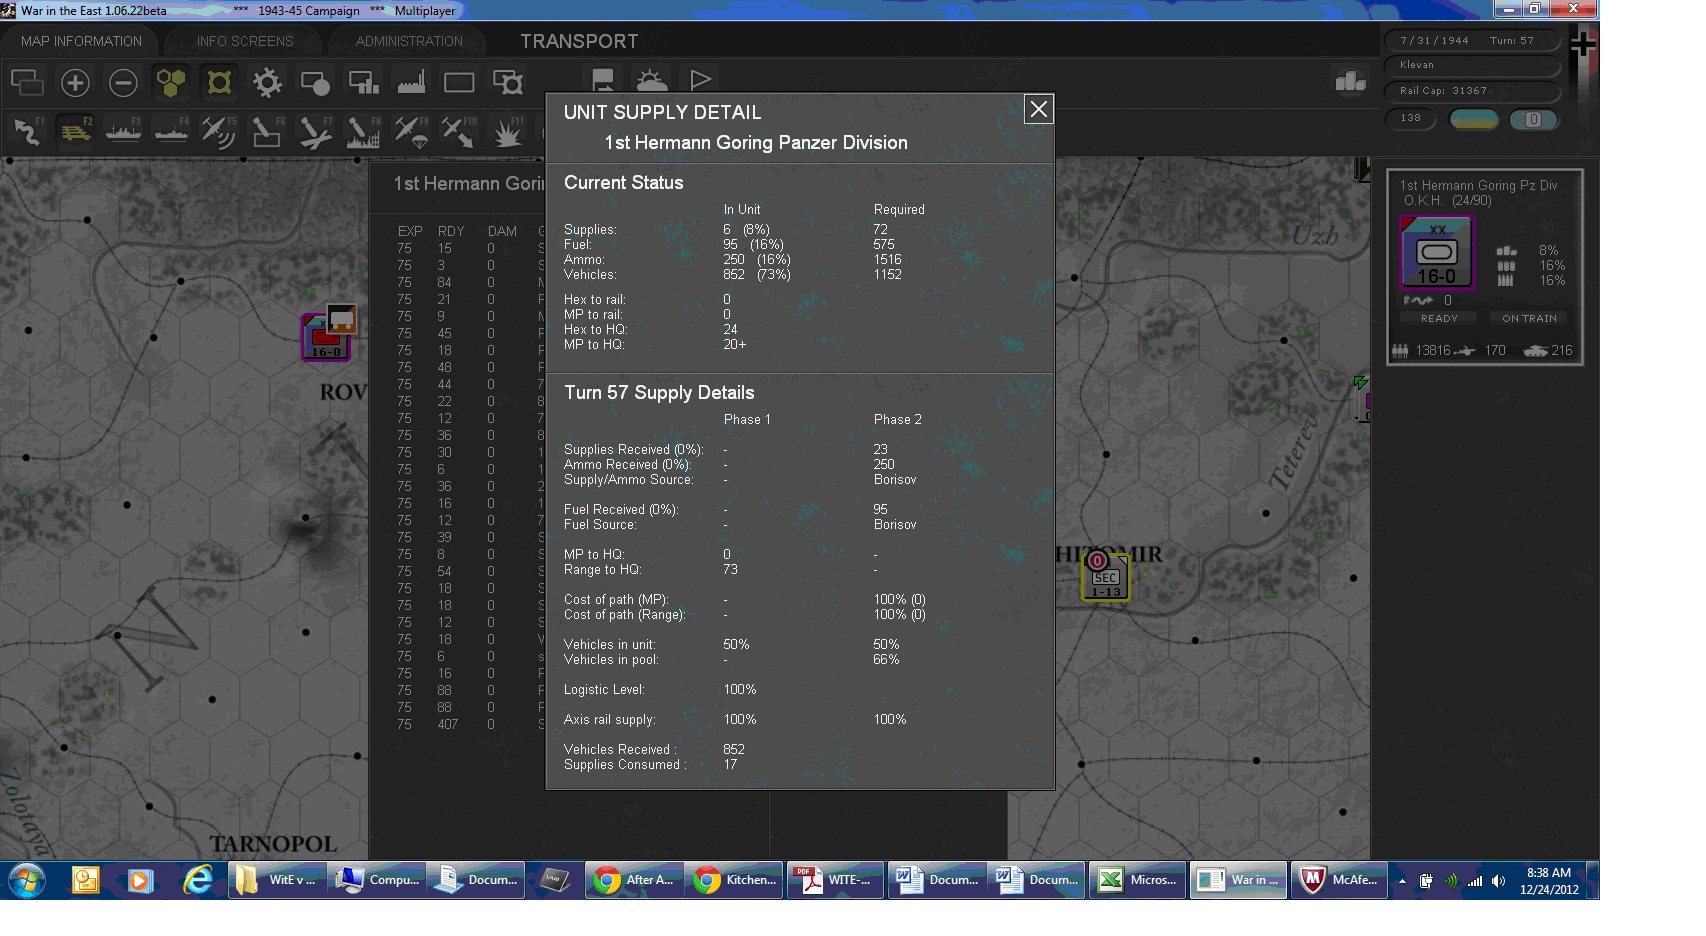The width and height of the screenshot is (1706, 936).
Task: Click the teal pill showing 0
Action: pyautogui.click(x=1533, y=119)
